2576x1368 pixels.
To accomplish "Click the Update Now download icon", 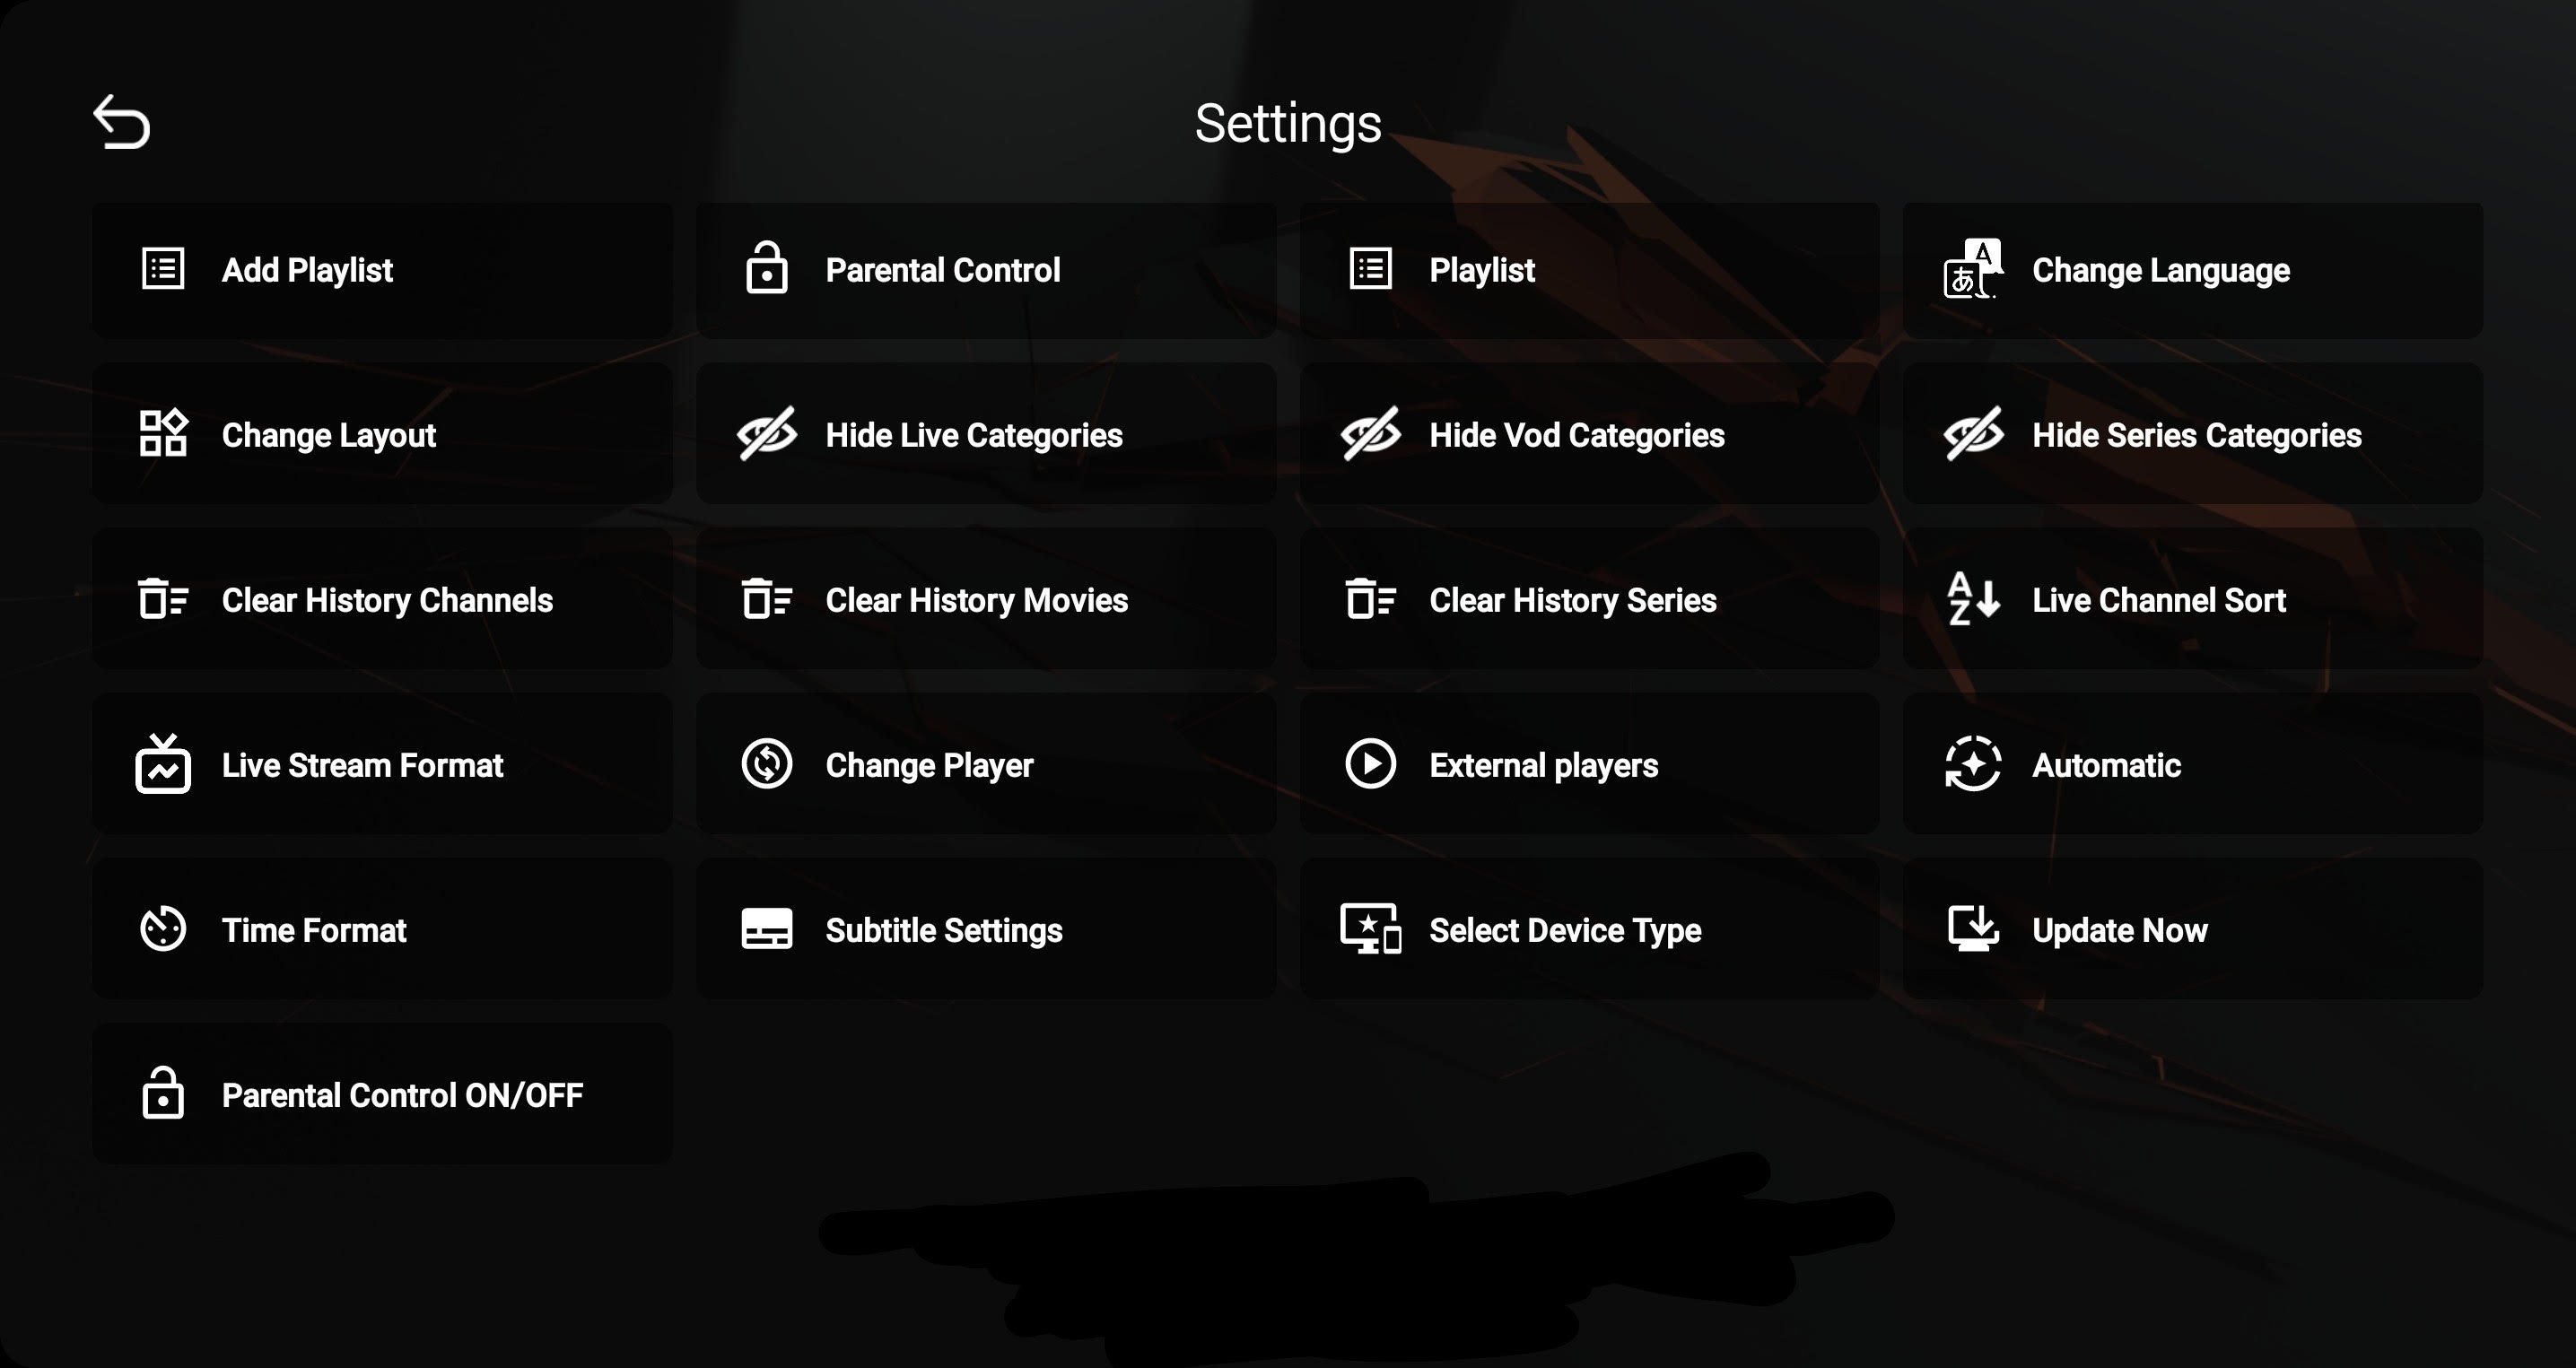I will click(1972, 929).
